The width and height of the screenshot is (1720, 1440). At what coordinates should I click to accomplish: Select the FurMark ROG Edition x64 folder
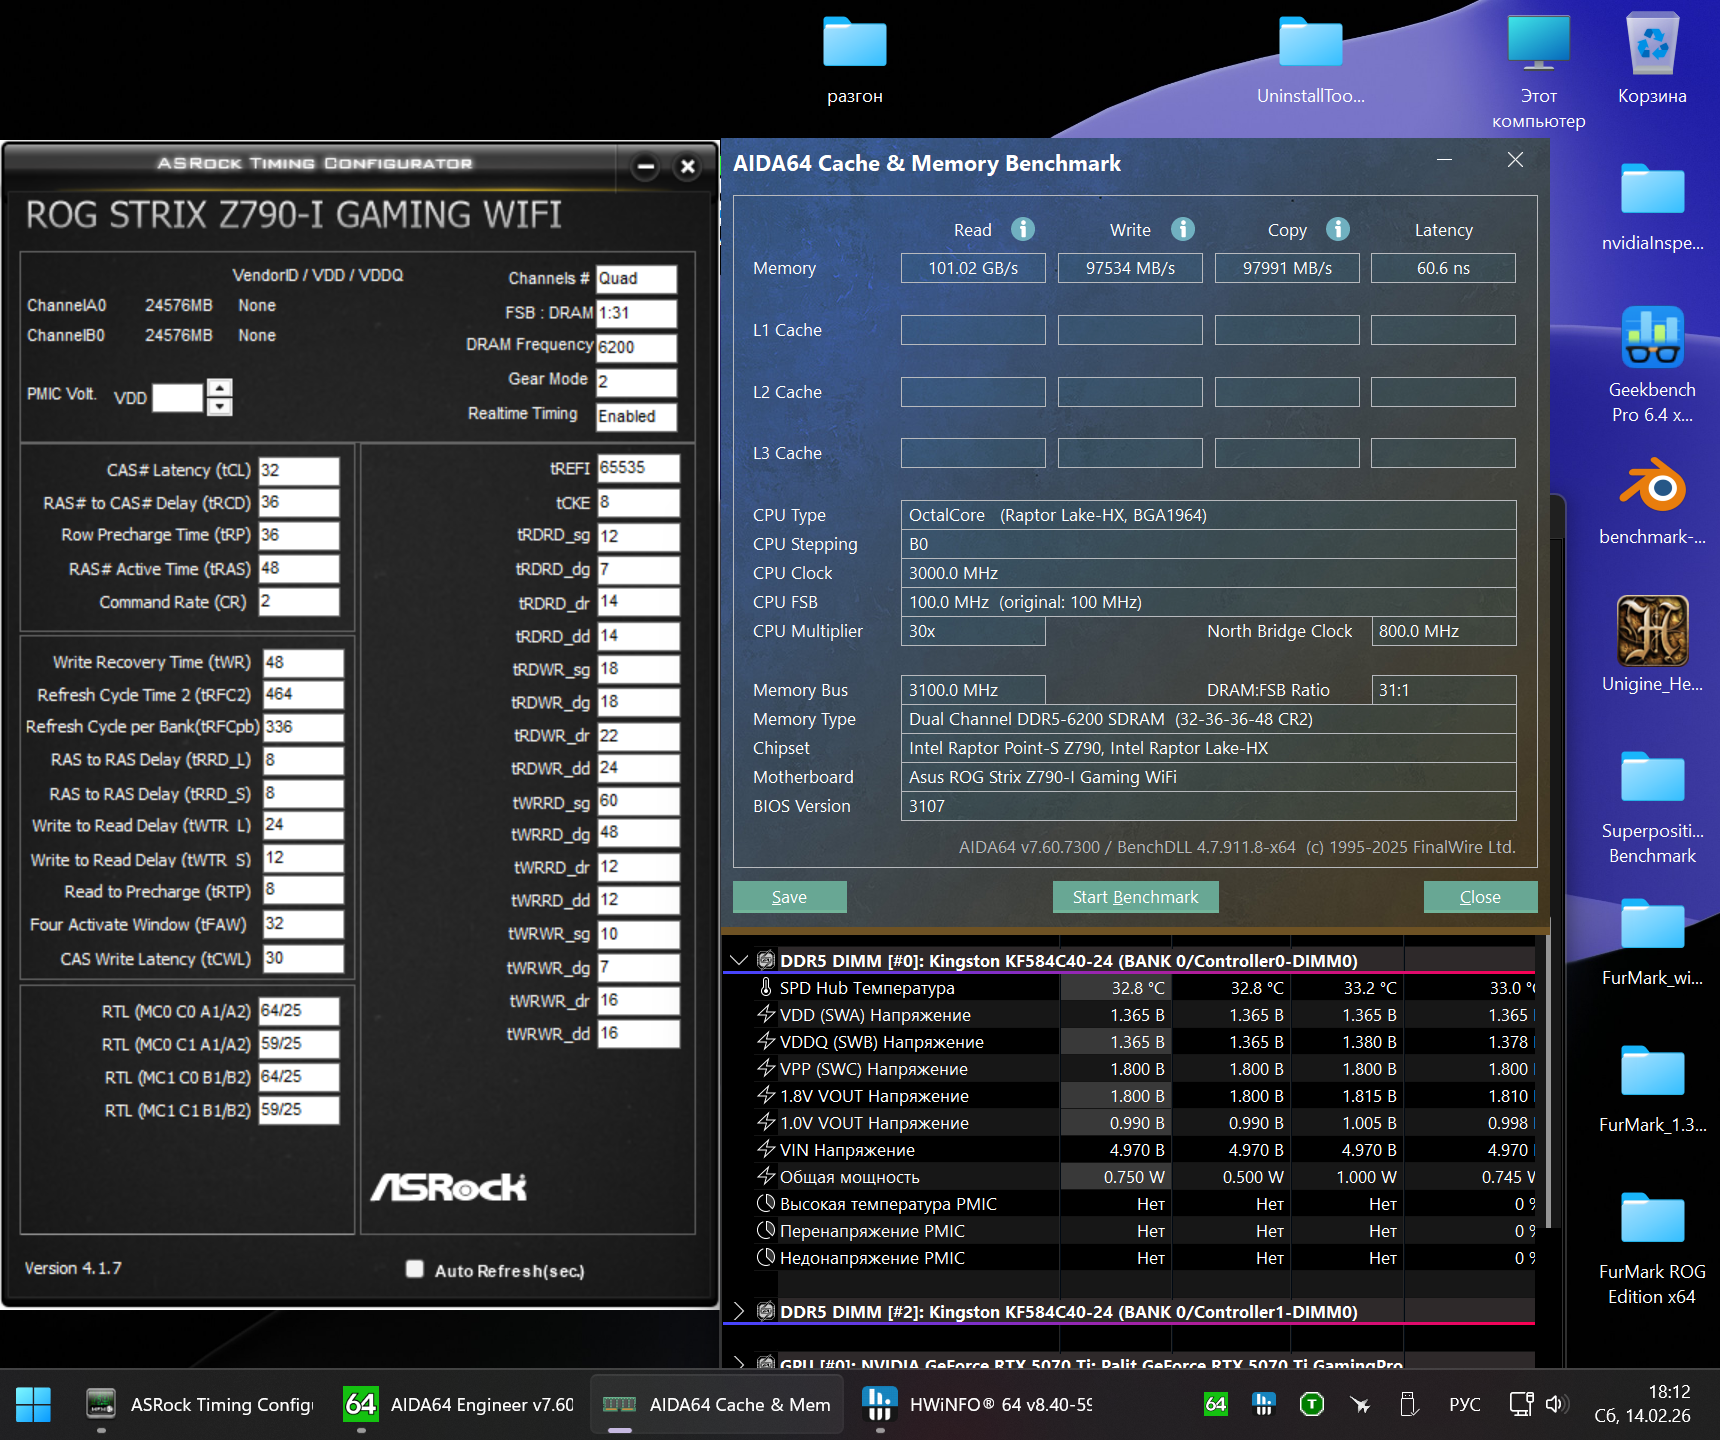(x=1652, y=1248)
